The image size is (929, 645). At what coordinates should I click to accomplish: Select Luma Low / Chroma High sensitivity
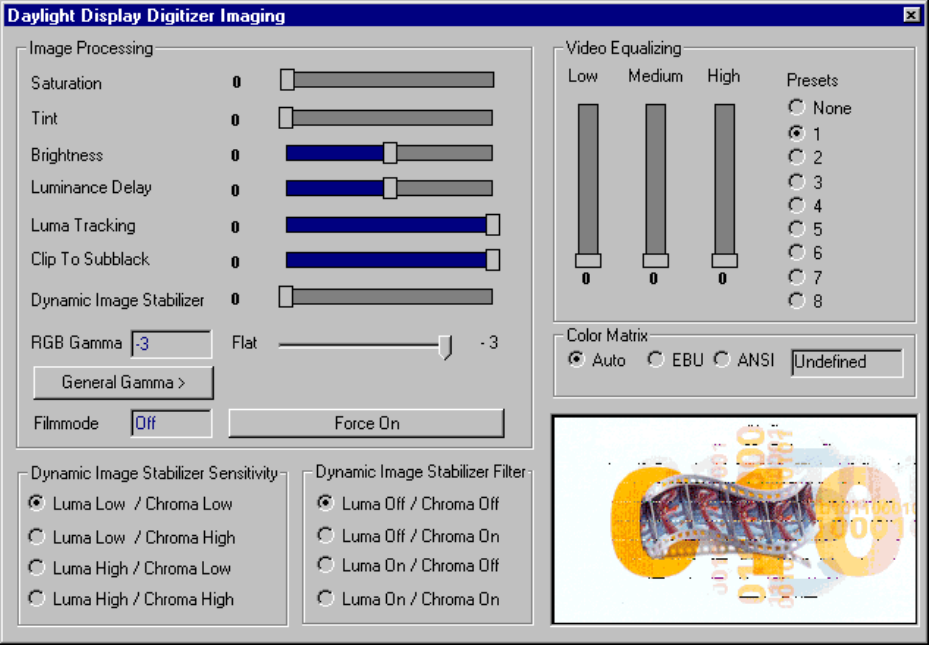click(37, 537)
